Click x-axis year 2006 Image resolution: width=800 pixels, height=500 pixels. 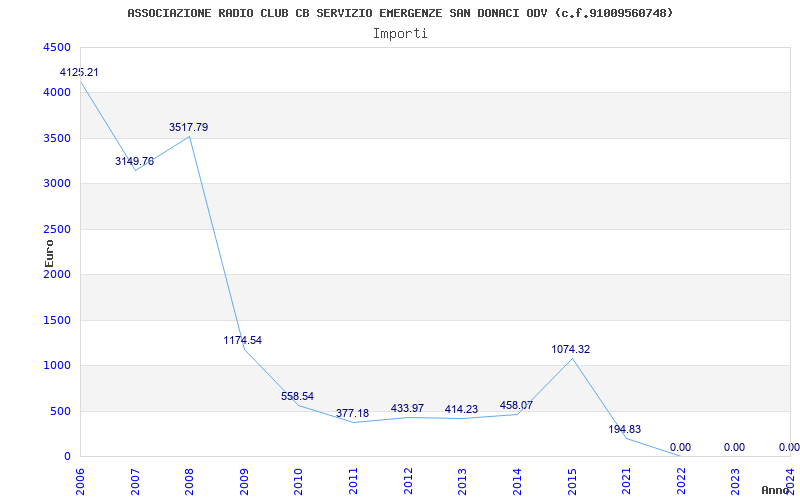tap(80, 481)
